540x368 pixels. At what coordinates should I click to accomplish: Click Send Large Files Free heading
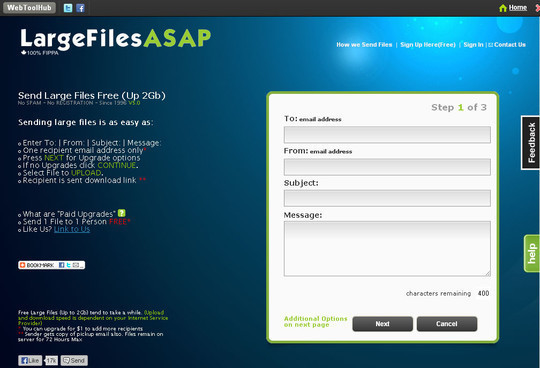click(x=92, y=95)
